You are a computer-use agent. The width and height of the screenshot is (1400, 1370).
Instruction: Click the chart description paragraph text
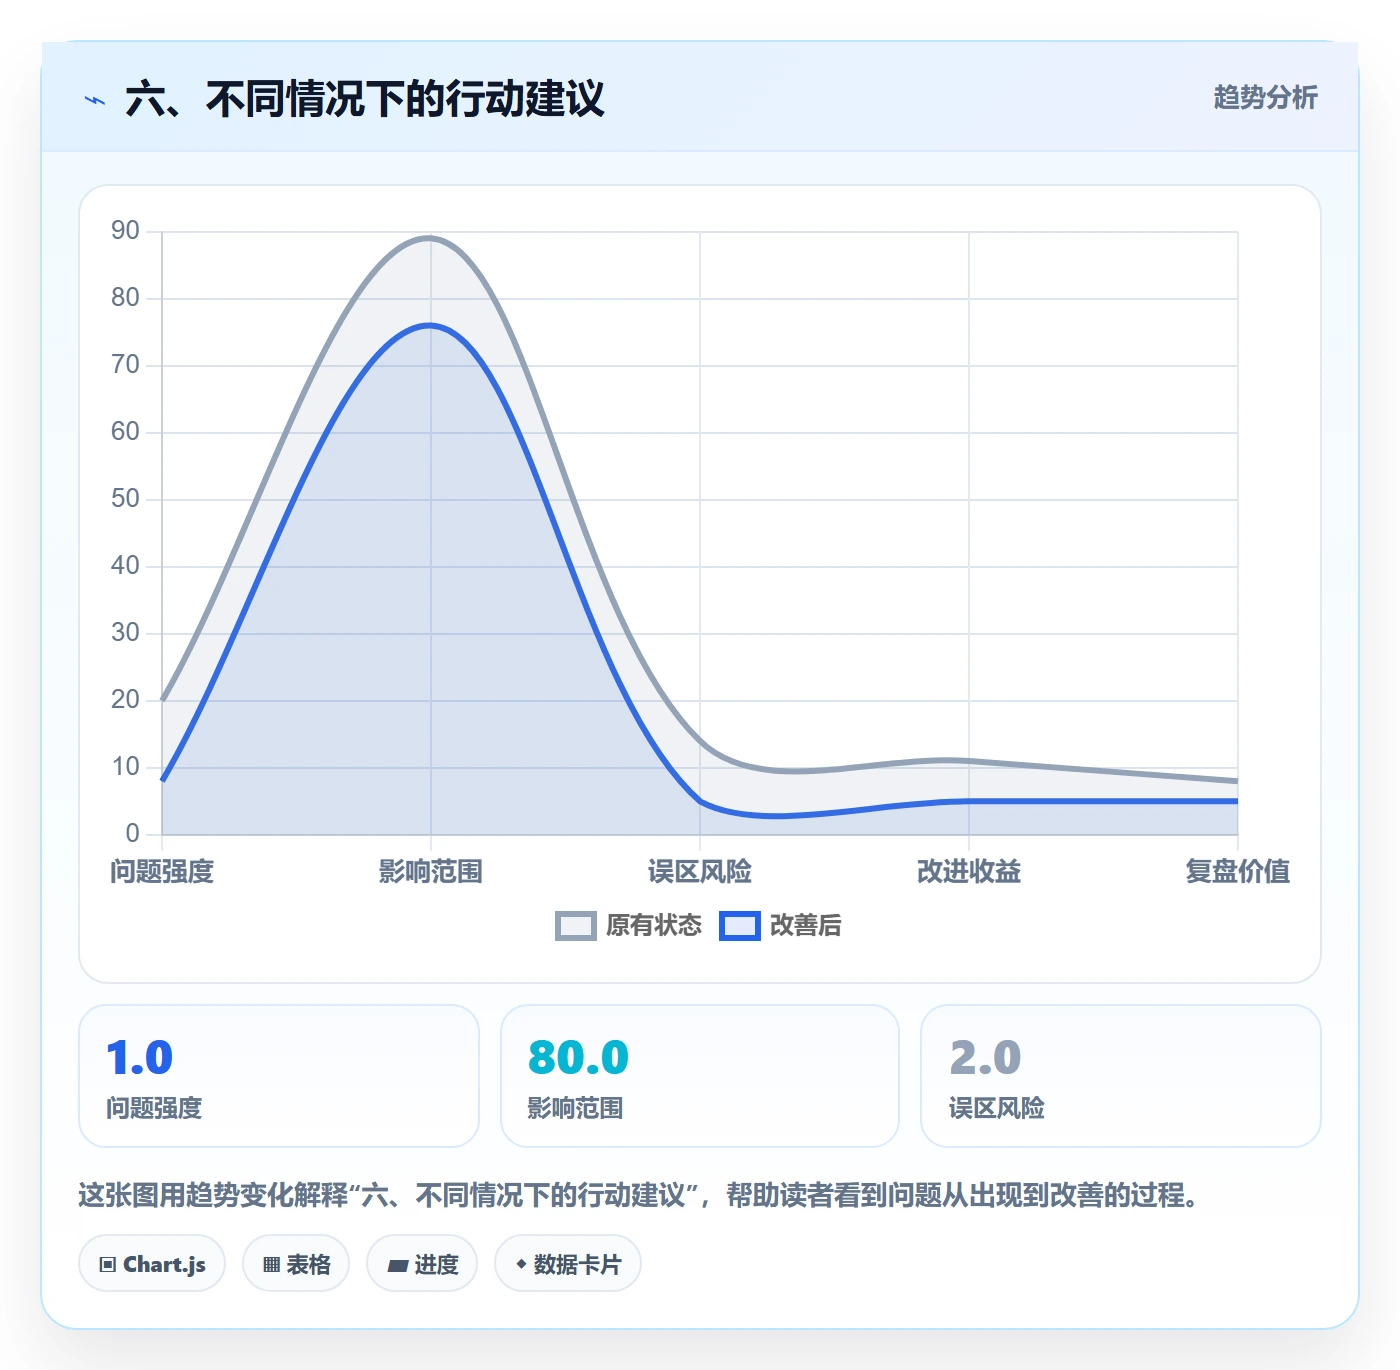click(640, 1195)
